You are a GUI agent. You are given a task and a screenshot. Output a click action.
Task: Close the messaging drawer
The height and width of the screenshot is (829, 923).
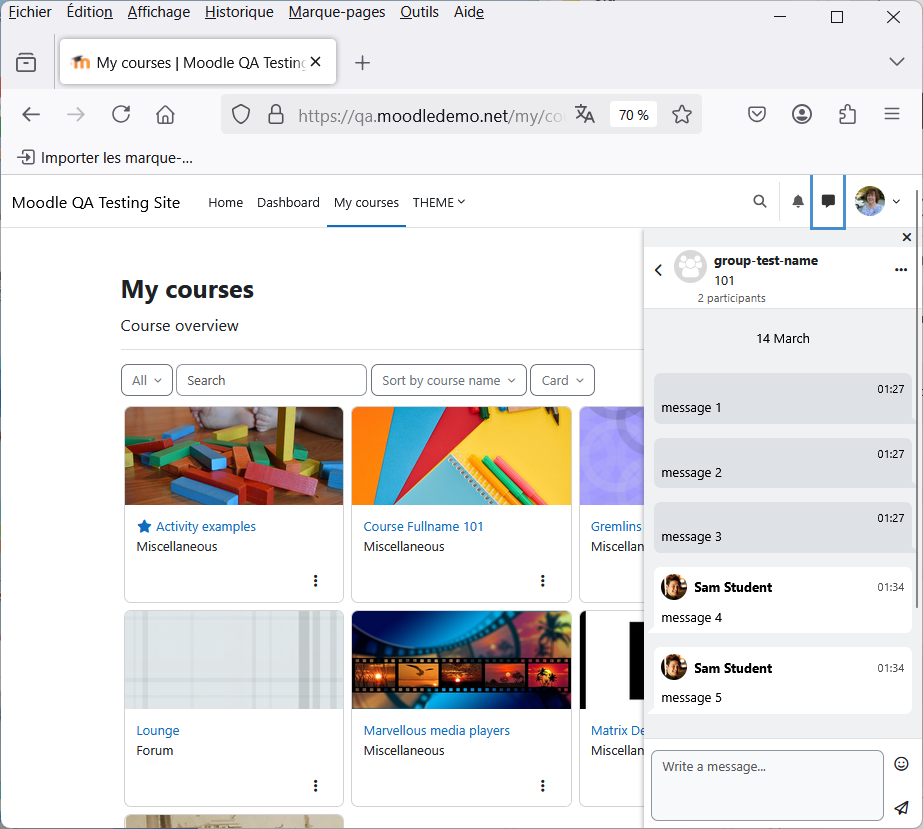907,237
